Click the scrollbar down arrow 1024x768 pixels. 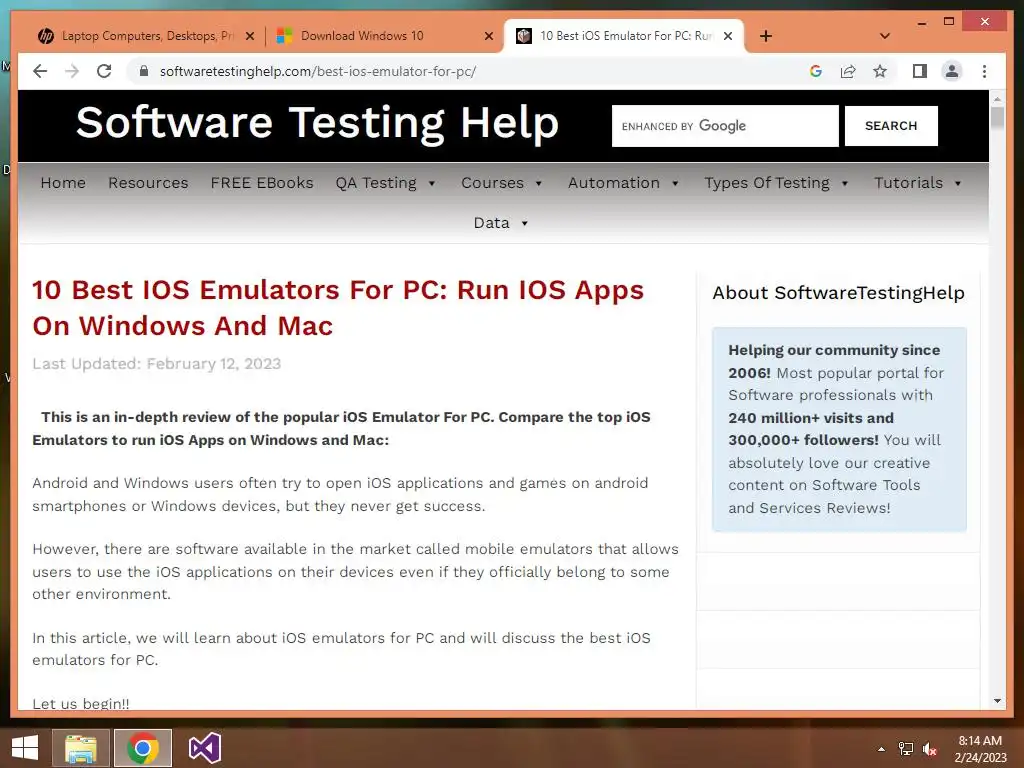[x=997, y=701]
